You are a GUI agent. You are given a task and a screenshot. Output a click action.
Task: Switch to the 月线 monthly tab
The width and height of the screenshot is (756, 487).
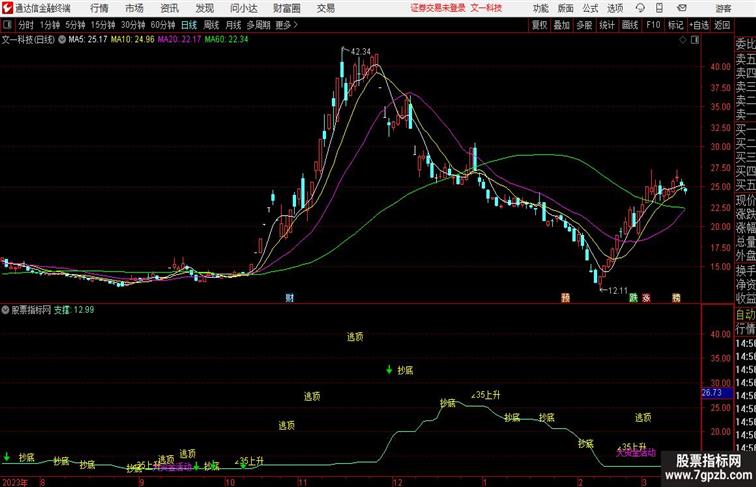pos(233,25)
